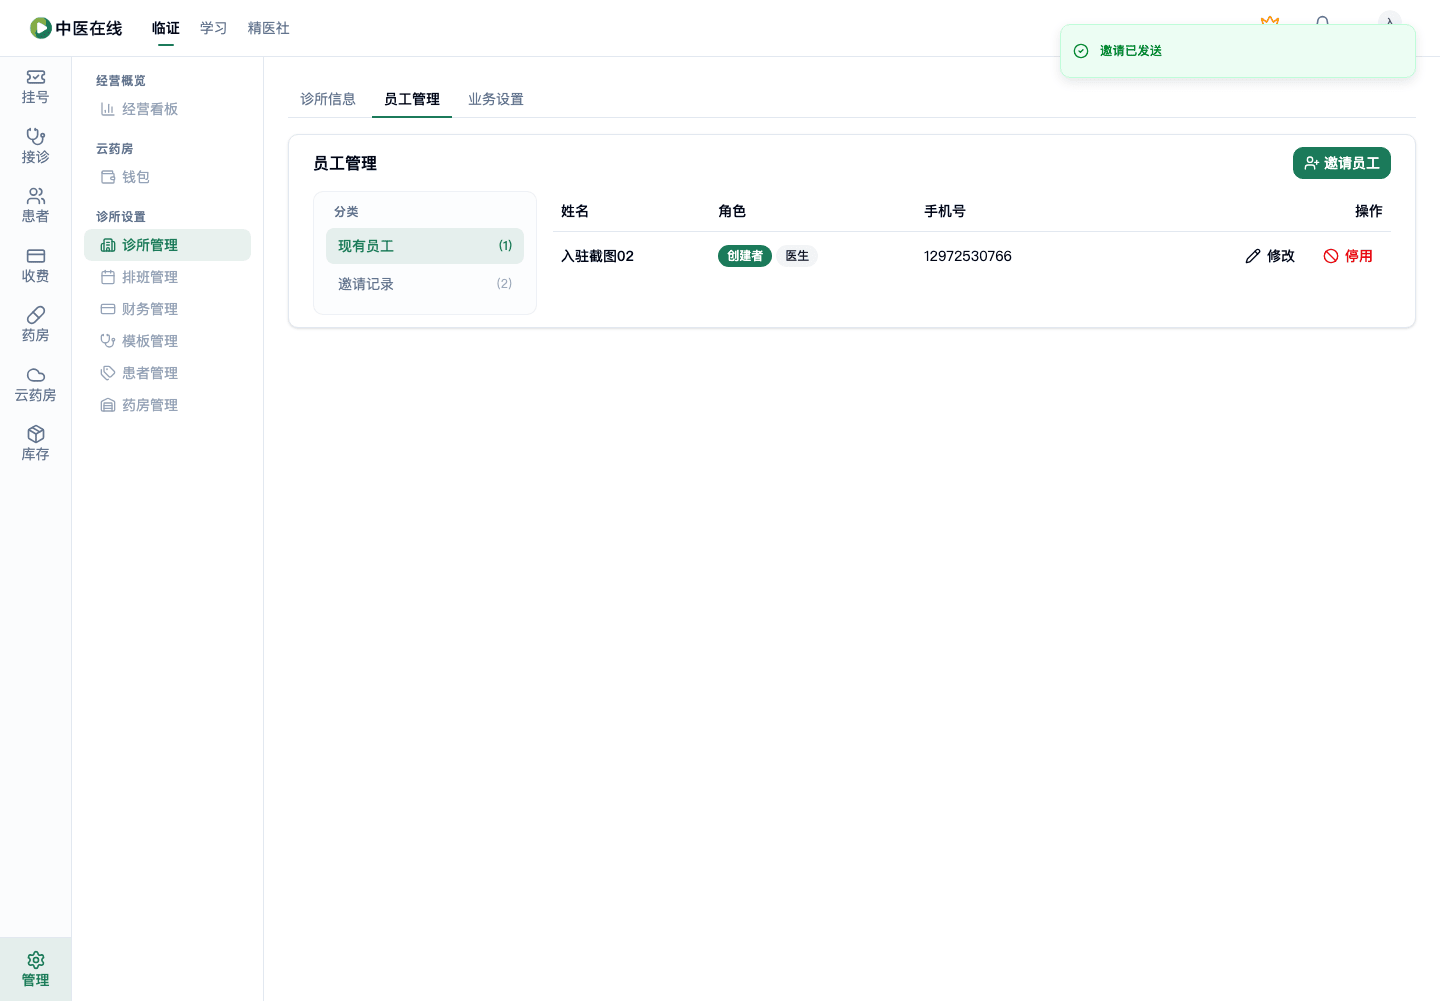
Task: Click the 员工管理 panel heading
Action: pos(345,163)
